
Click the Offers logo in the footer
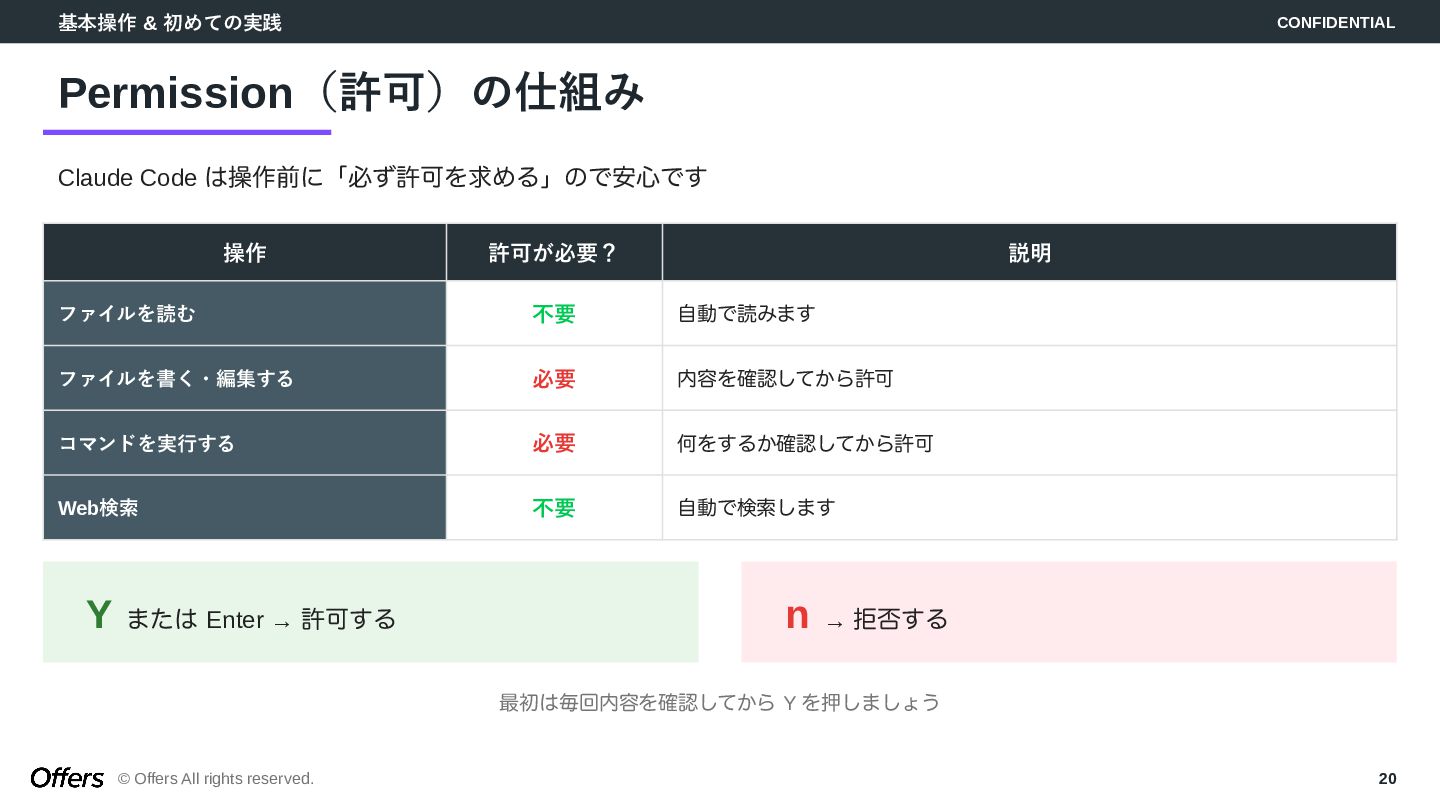[x=67, y=778]
